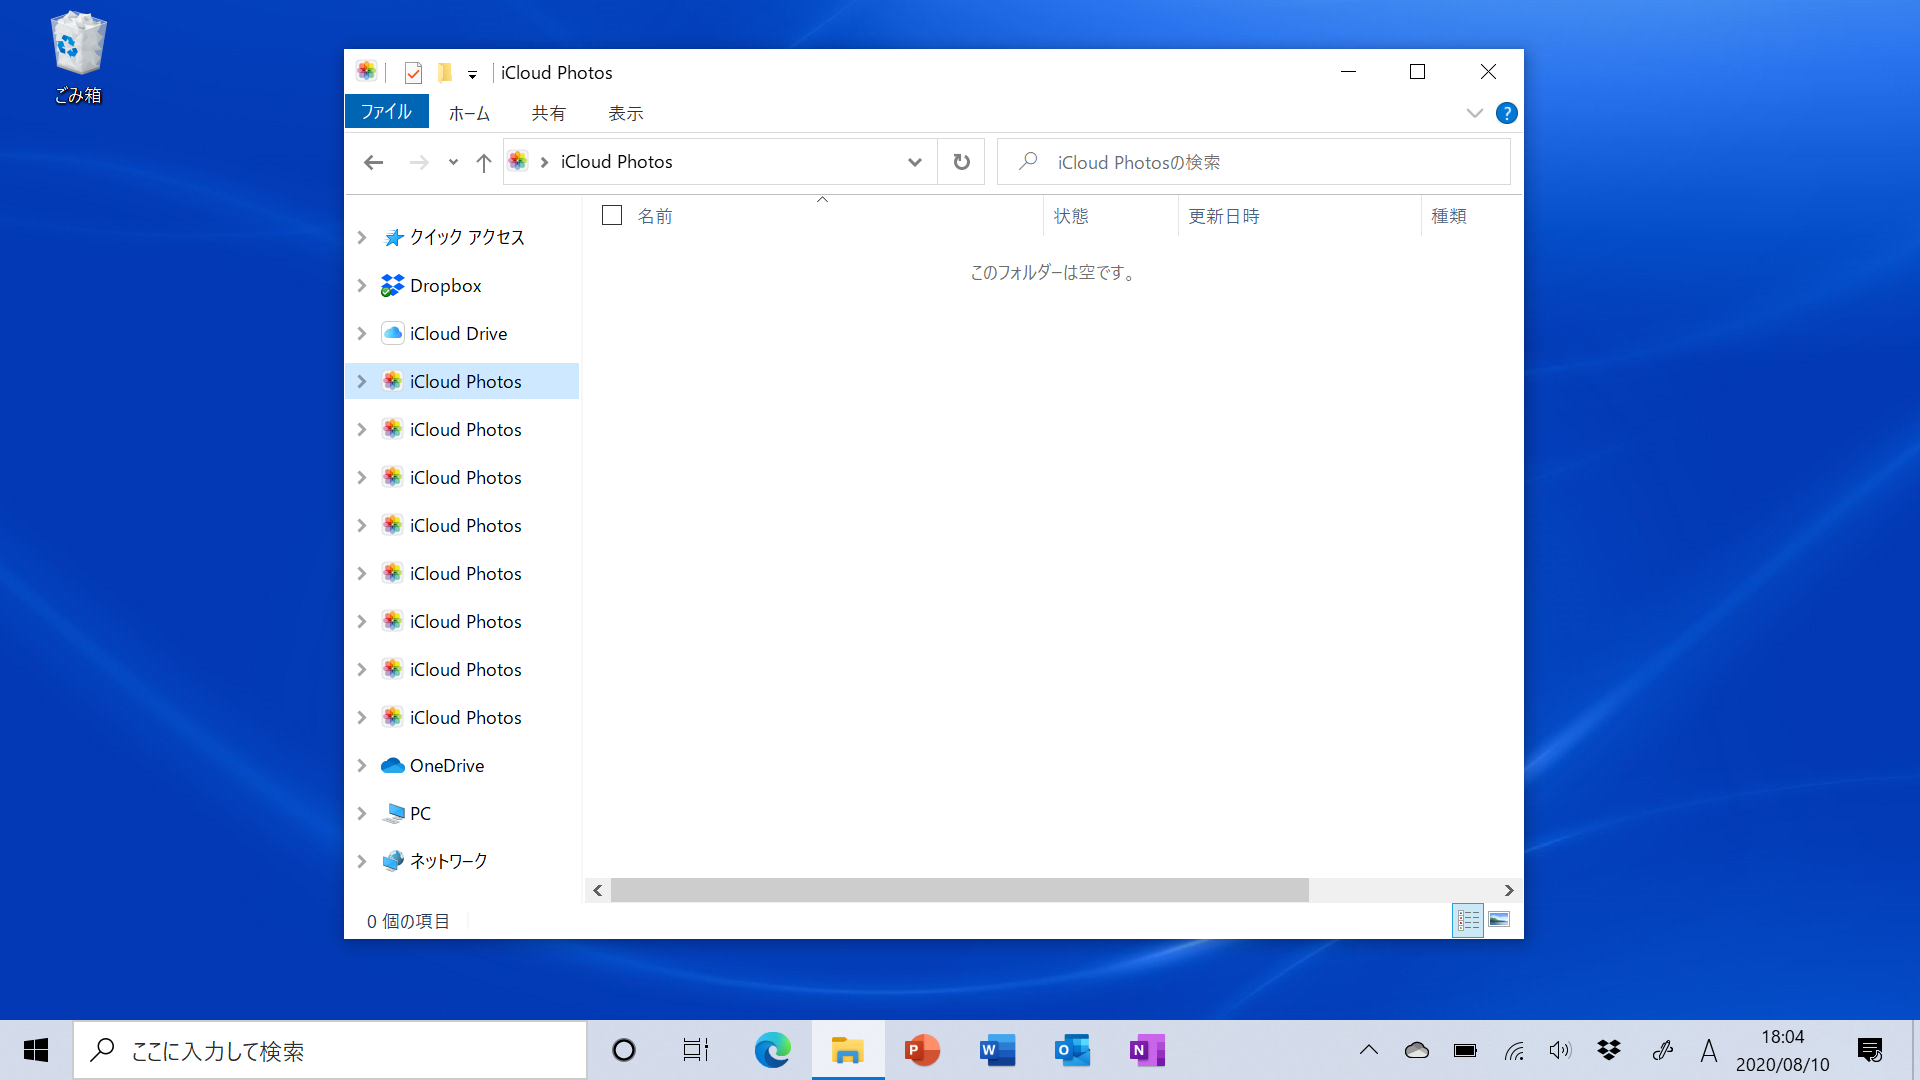Image resolution: width=1920 pixels, height=1080 pixels.
Task: Expand the OneDrive tree node
Action: click(362, 765)
